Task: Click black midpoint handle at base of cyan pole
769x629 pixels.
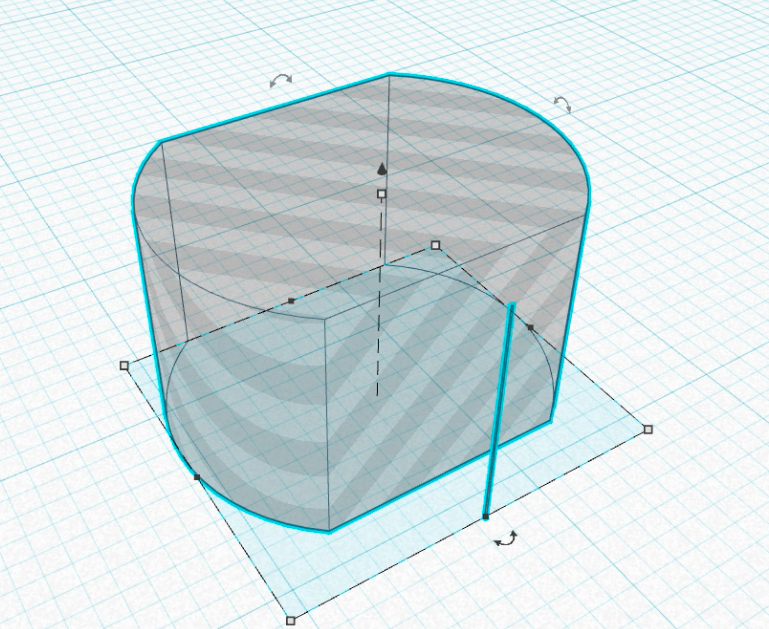Action: 486,516
